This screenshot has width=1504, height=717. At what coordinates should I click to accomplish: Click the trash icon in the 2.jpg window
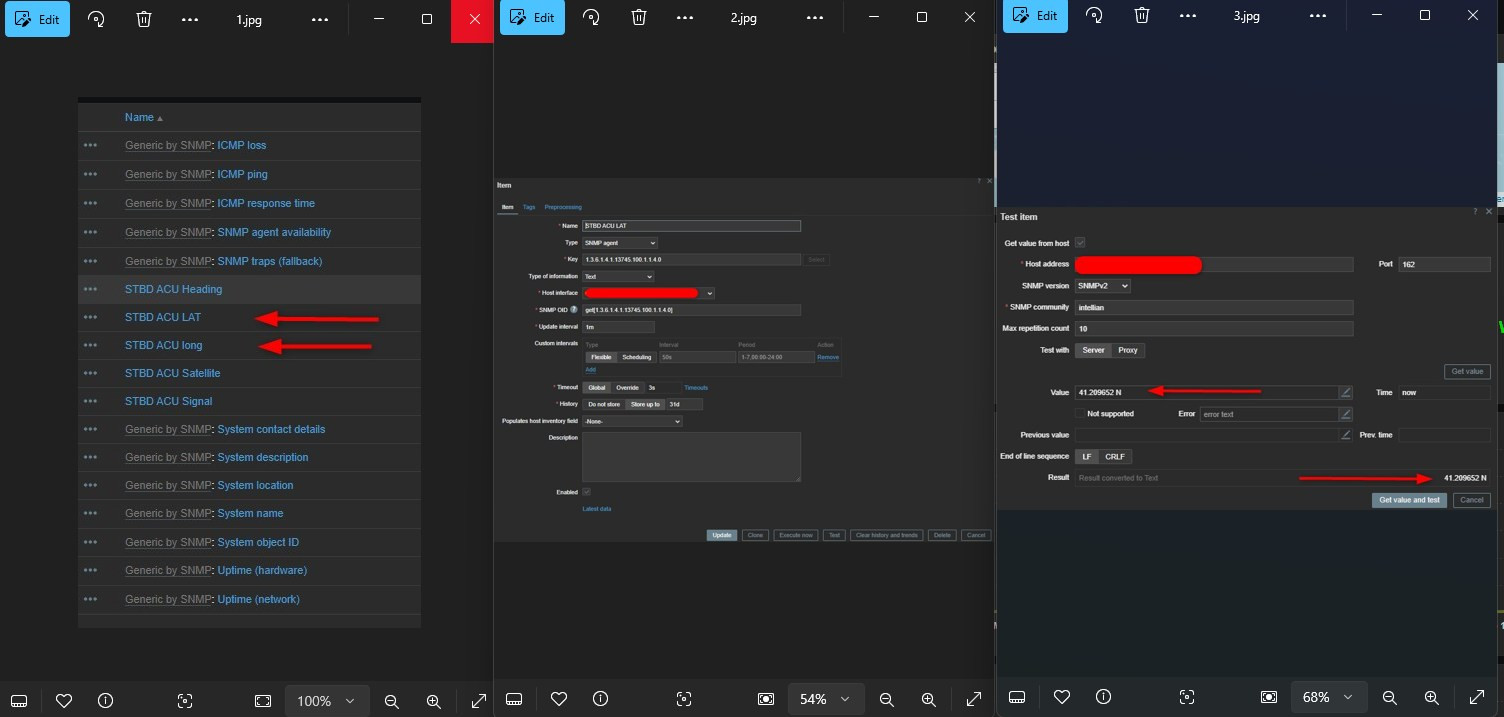click(x=639, y=18)
